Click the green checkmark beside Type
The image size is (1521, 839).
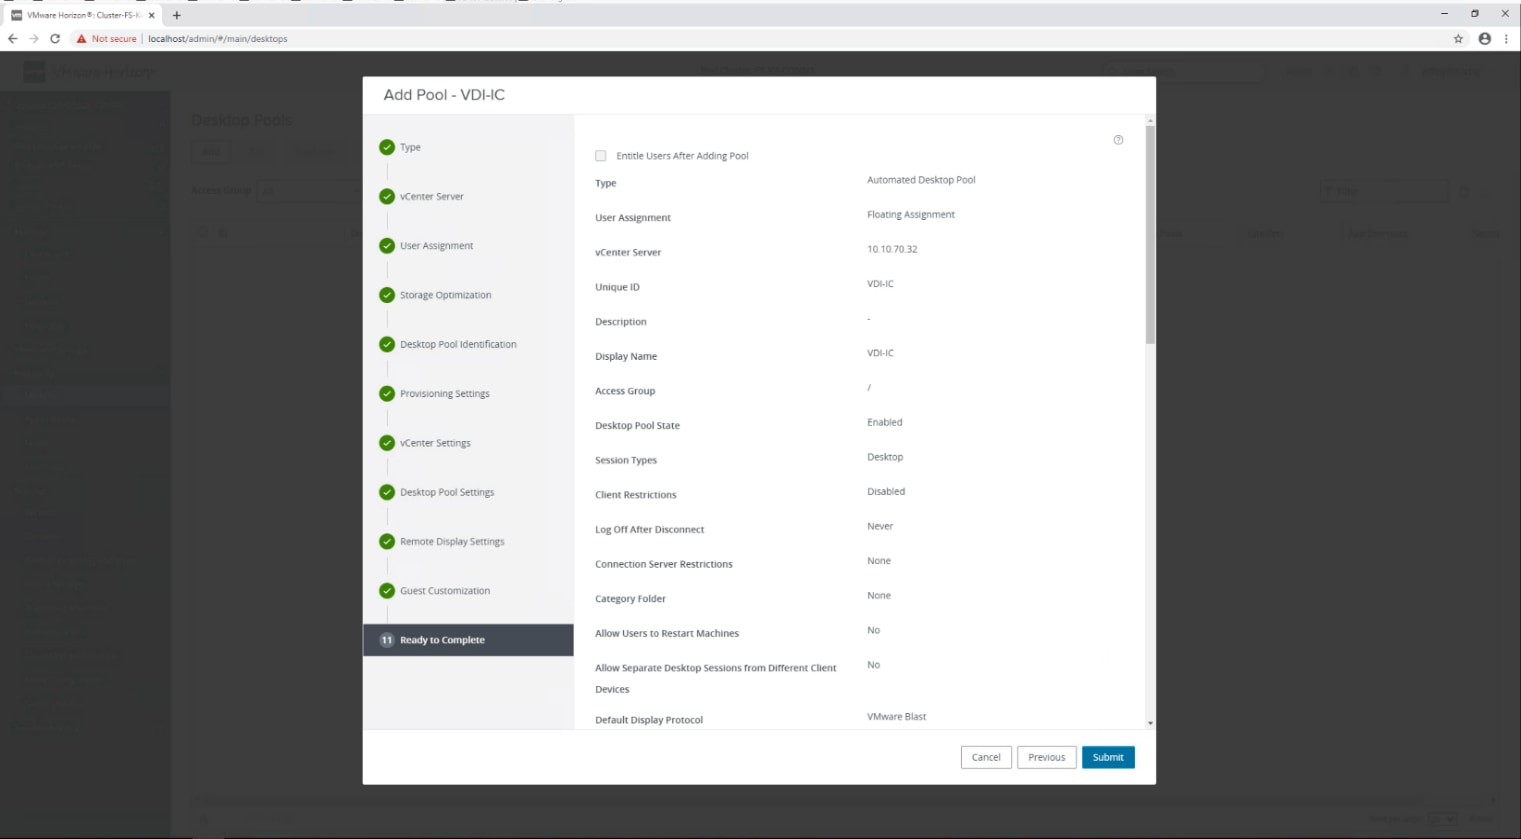[387, 147]
